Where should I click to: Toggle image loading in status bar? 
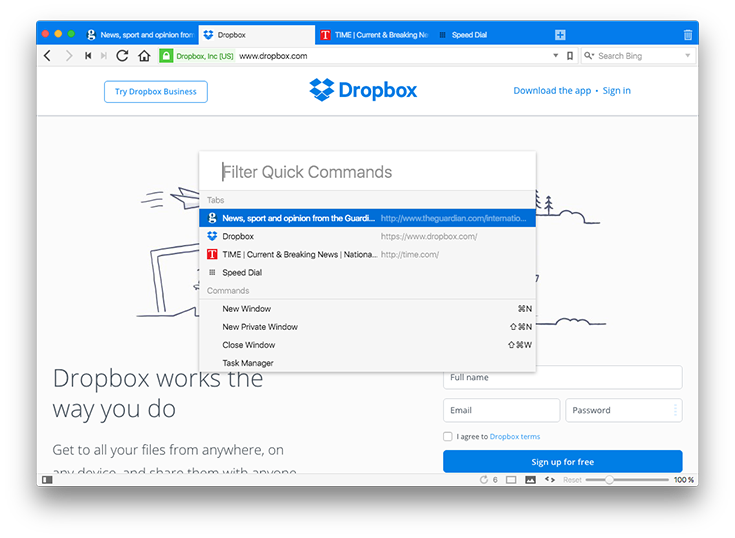coord(530,479)
